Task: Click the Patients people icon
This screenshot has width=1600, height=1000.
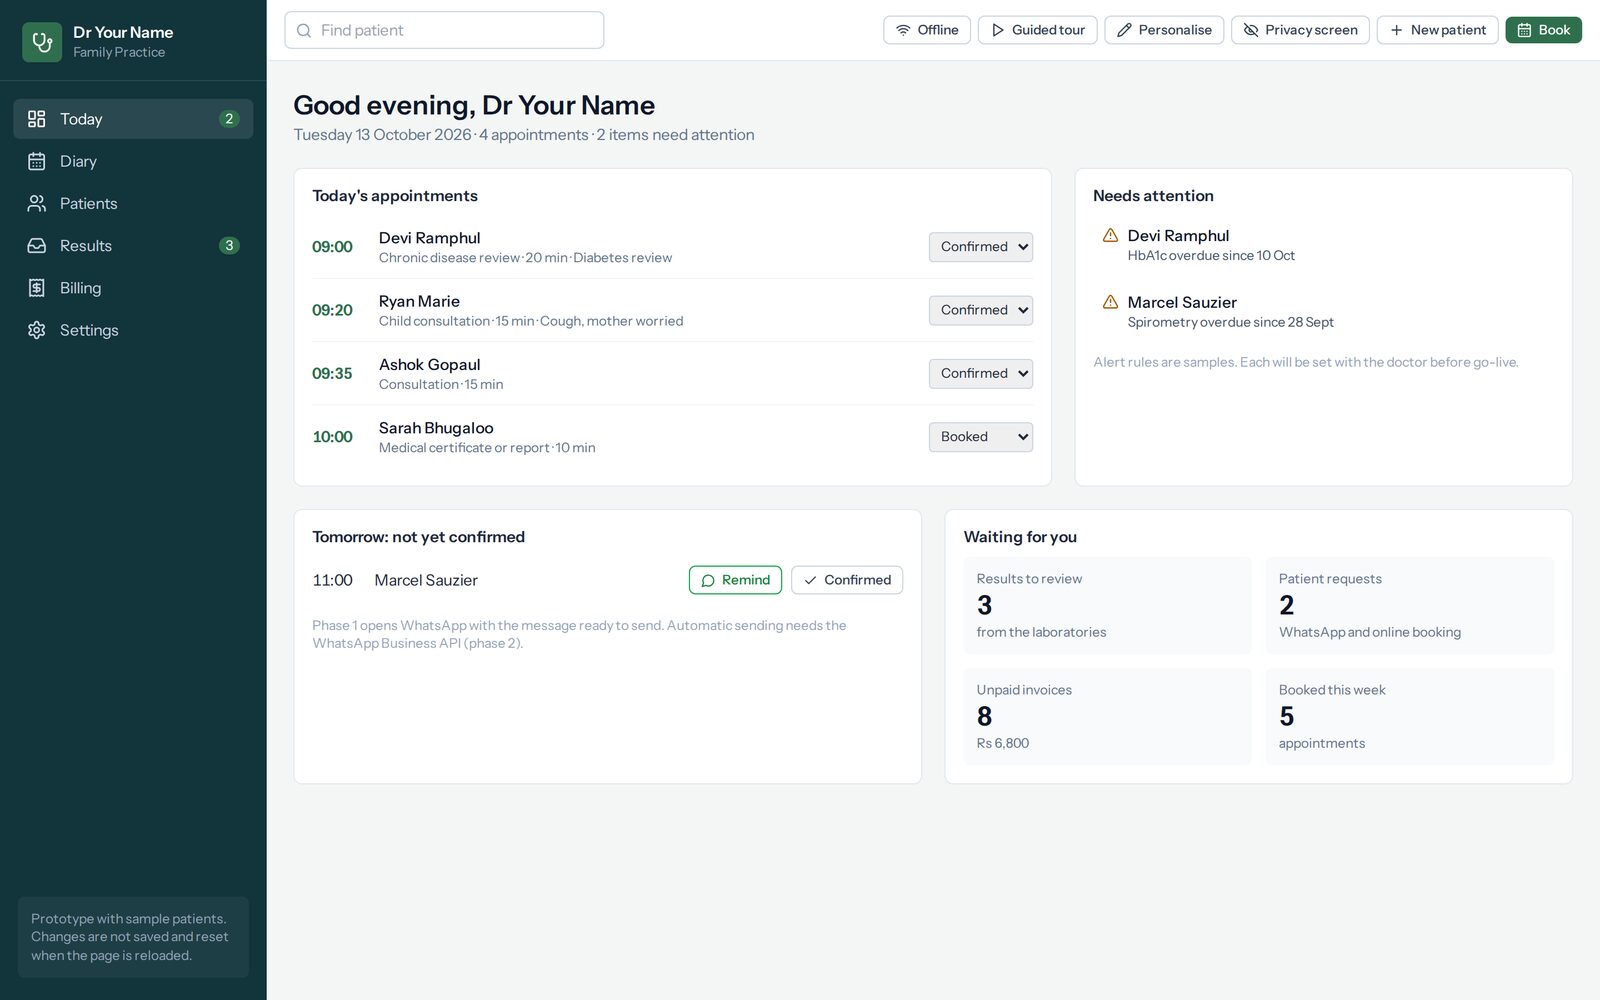Action: (37, 203)
